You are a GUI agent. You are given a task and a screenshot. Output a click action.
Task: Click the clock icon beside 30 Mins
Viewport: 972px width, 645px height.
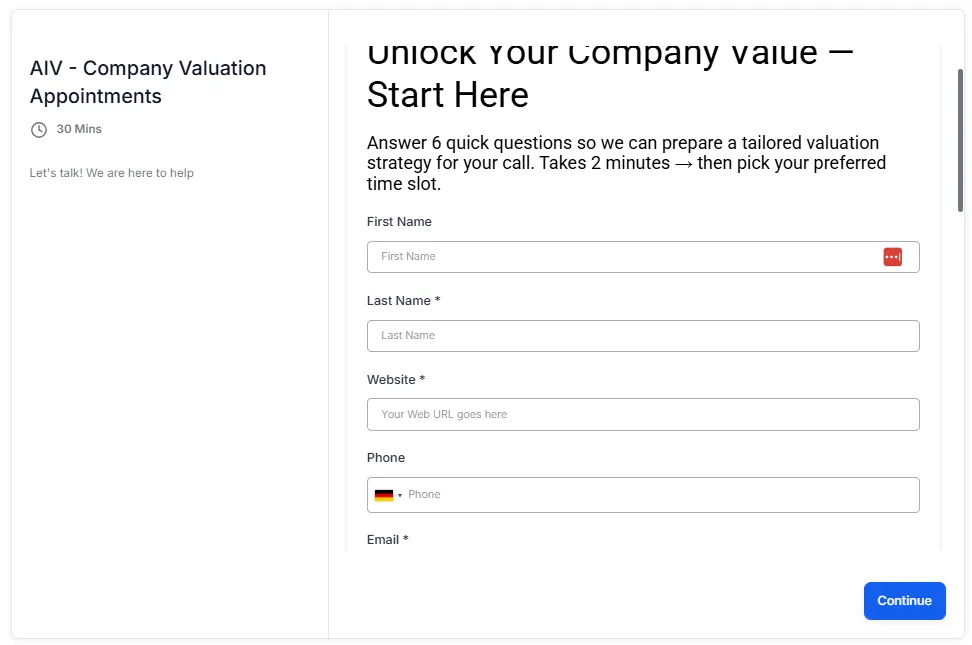coord(39,130)
